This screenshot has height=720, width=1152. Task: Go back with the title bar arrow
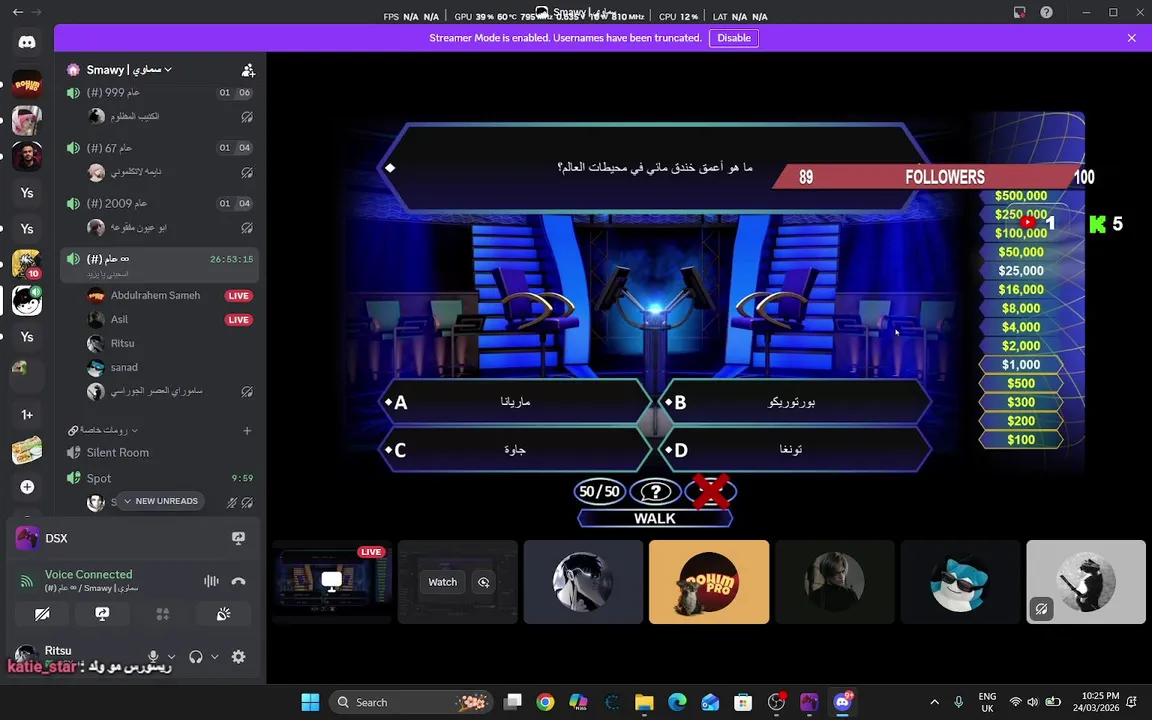tap(18, 12)
